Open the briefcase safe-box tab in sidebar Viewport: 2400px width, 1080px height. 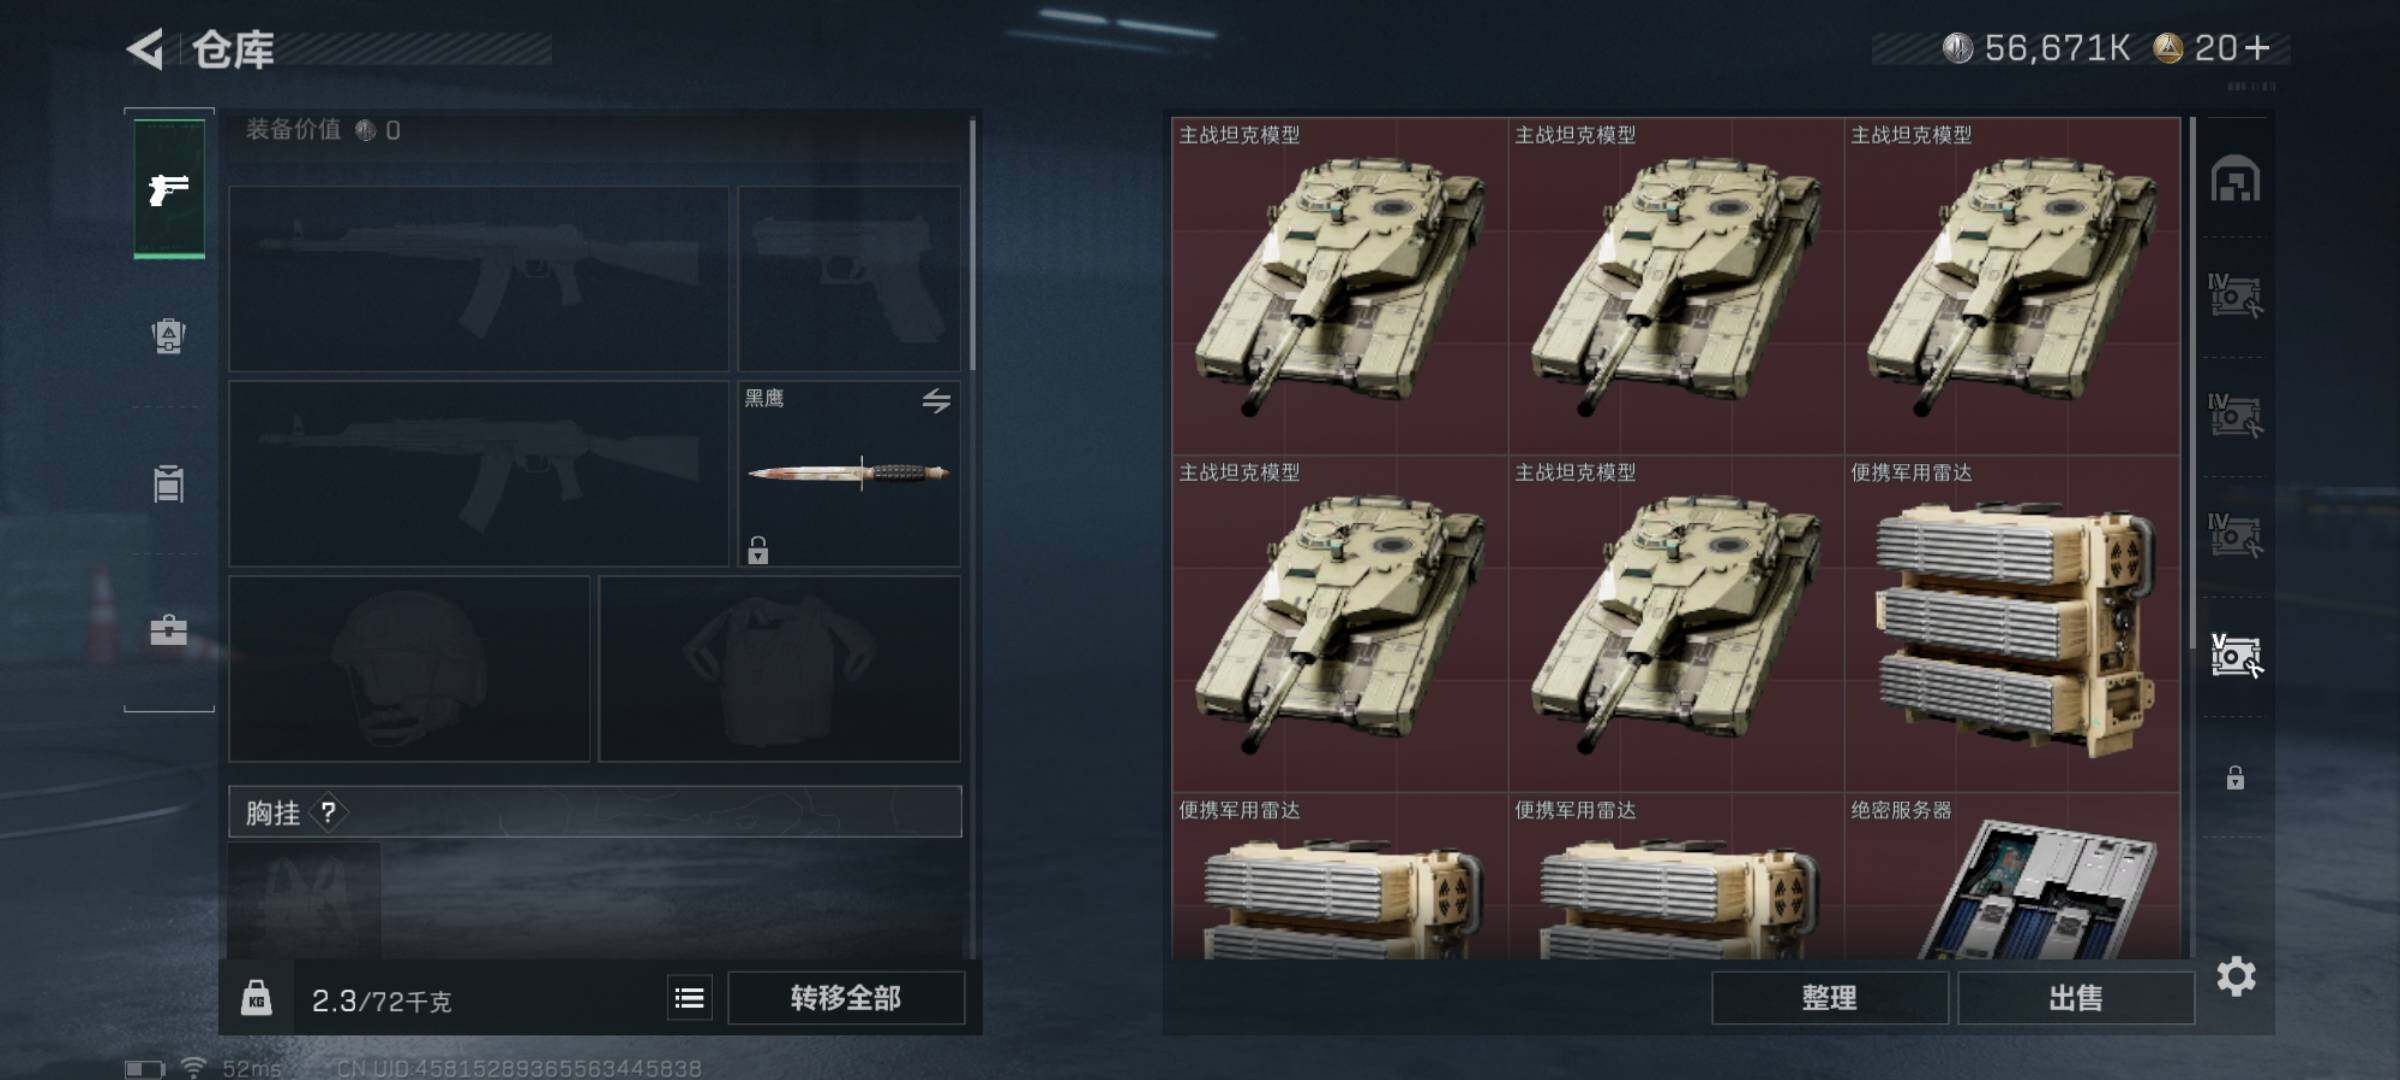pos(169,630)
